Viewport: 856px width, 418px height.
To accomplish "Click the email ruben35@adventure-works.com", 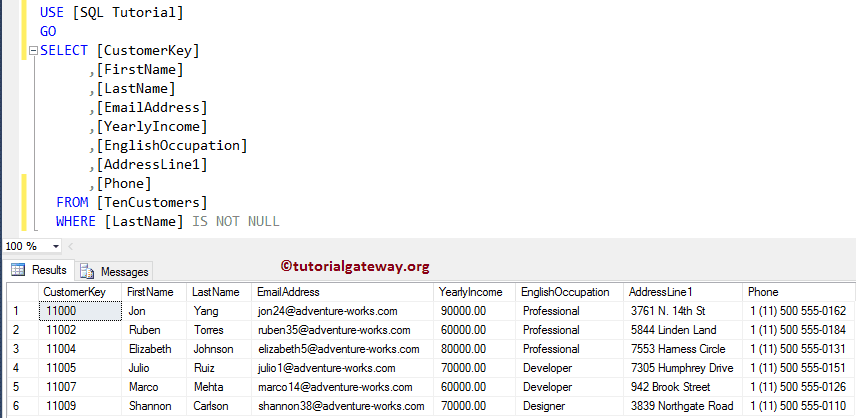I will tap(342, 330).
